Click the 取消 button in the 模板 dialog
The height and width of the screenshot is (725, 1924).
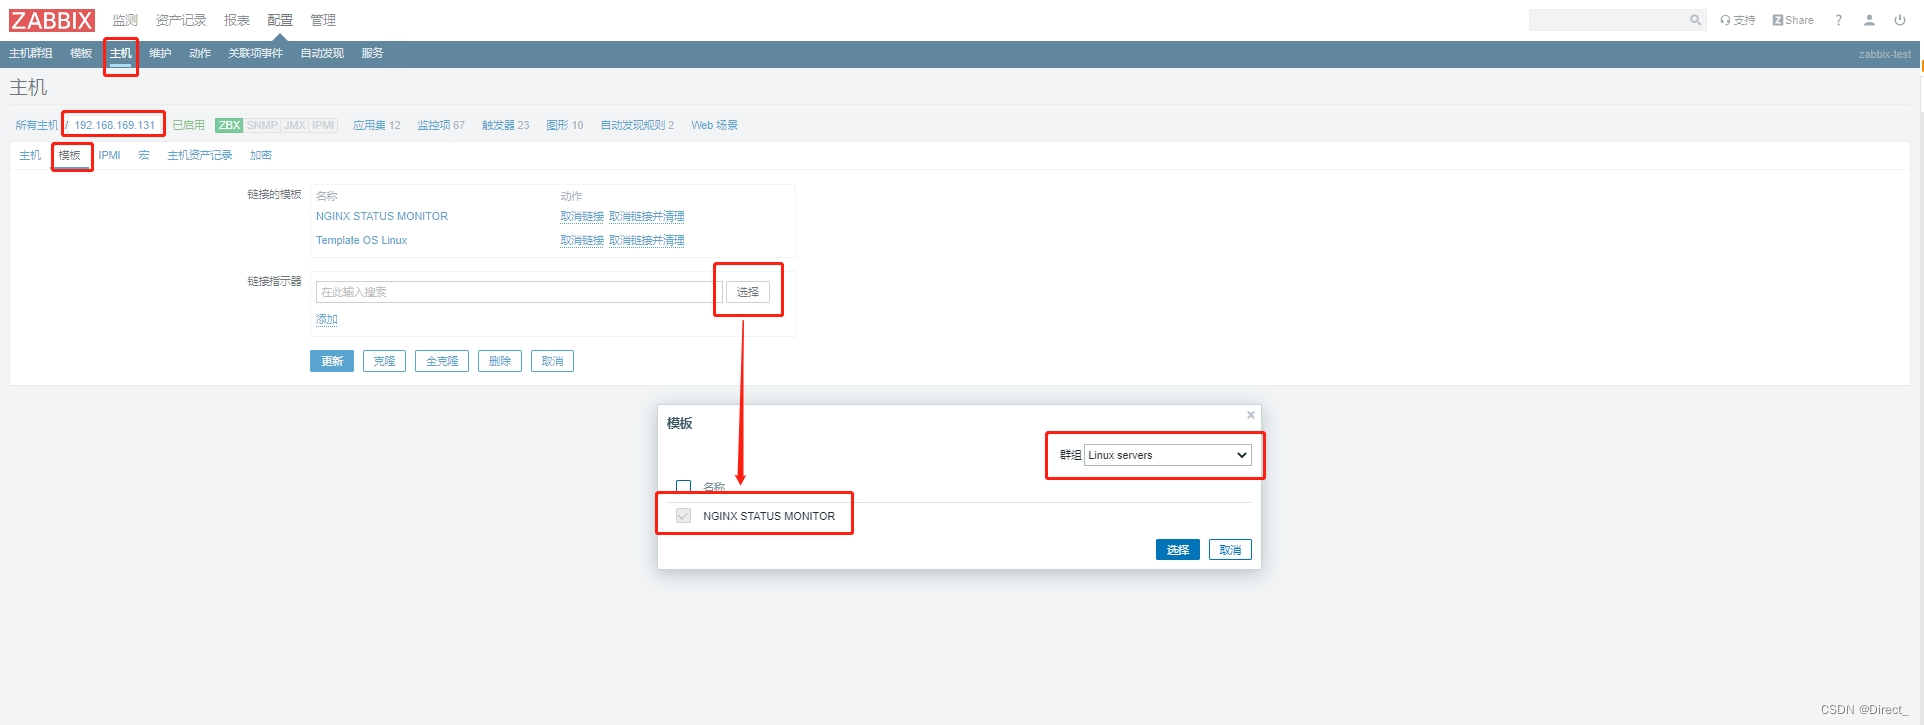[x=1230, y=550]
